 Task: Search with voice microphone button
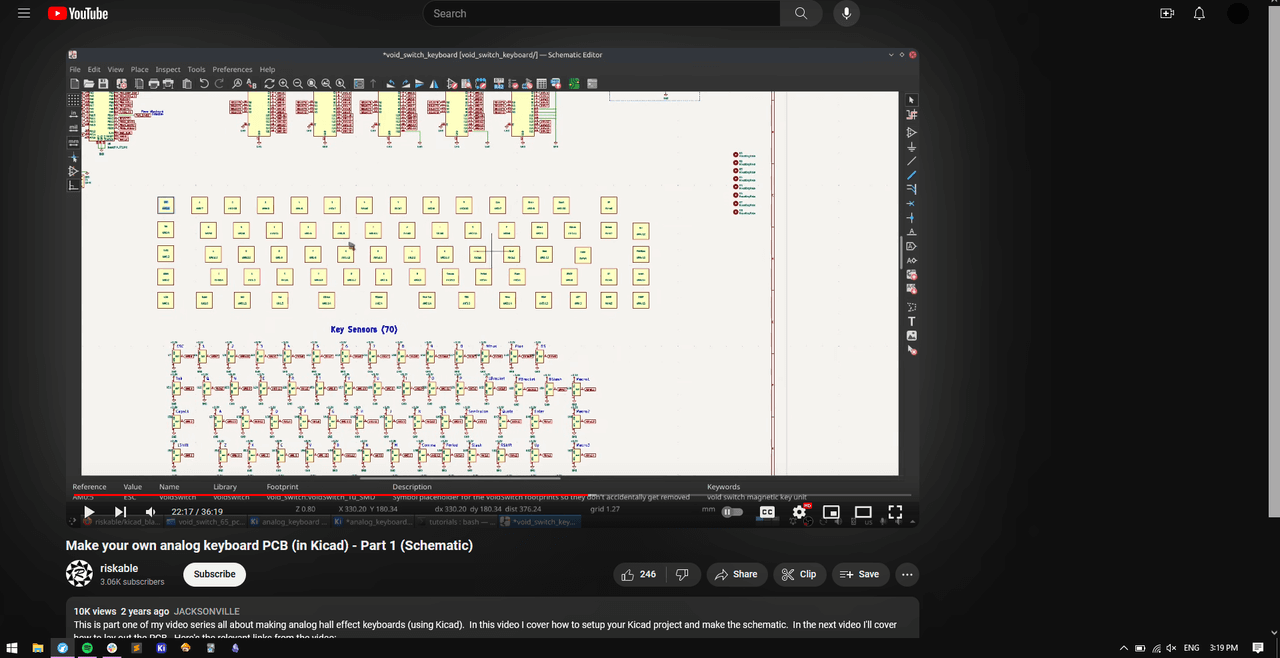pos(847,13)
